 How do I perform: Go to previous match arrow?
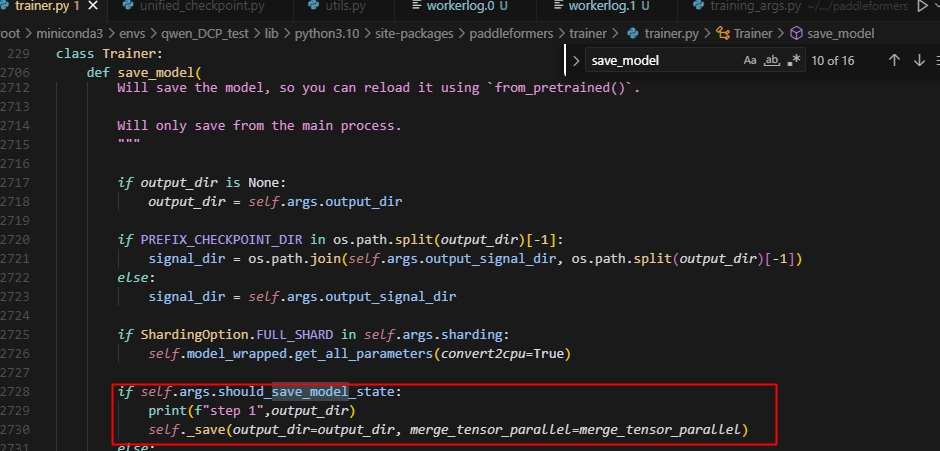point(894,61)
